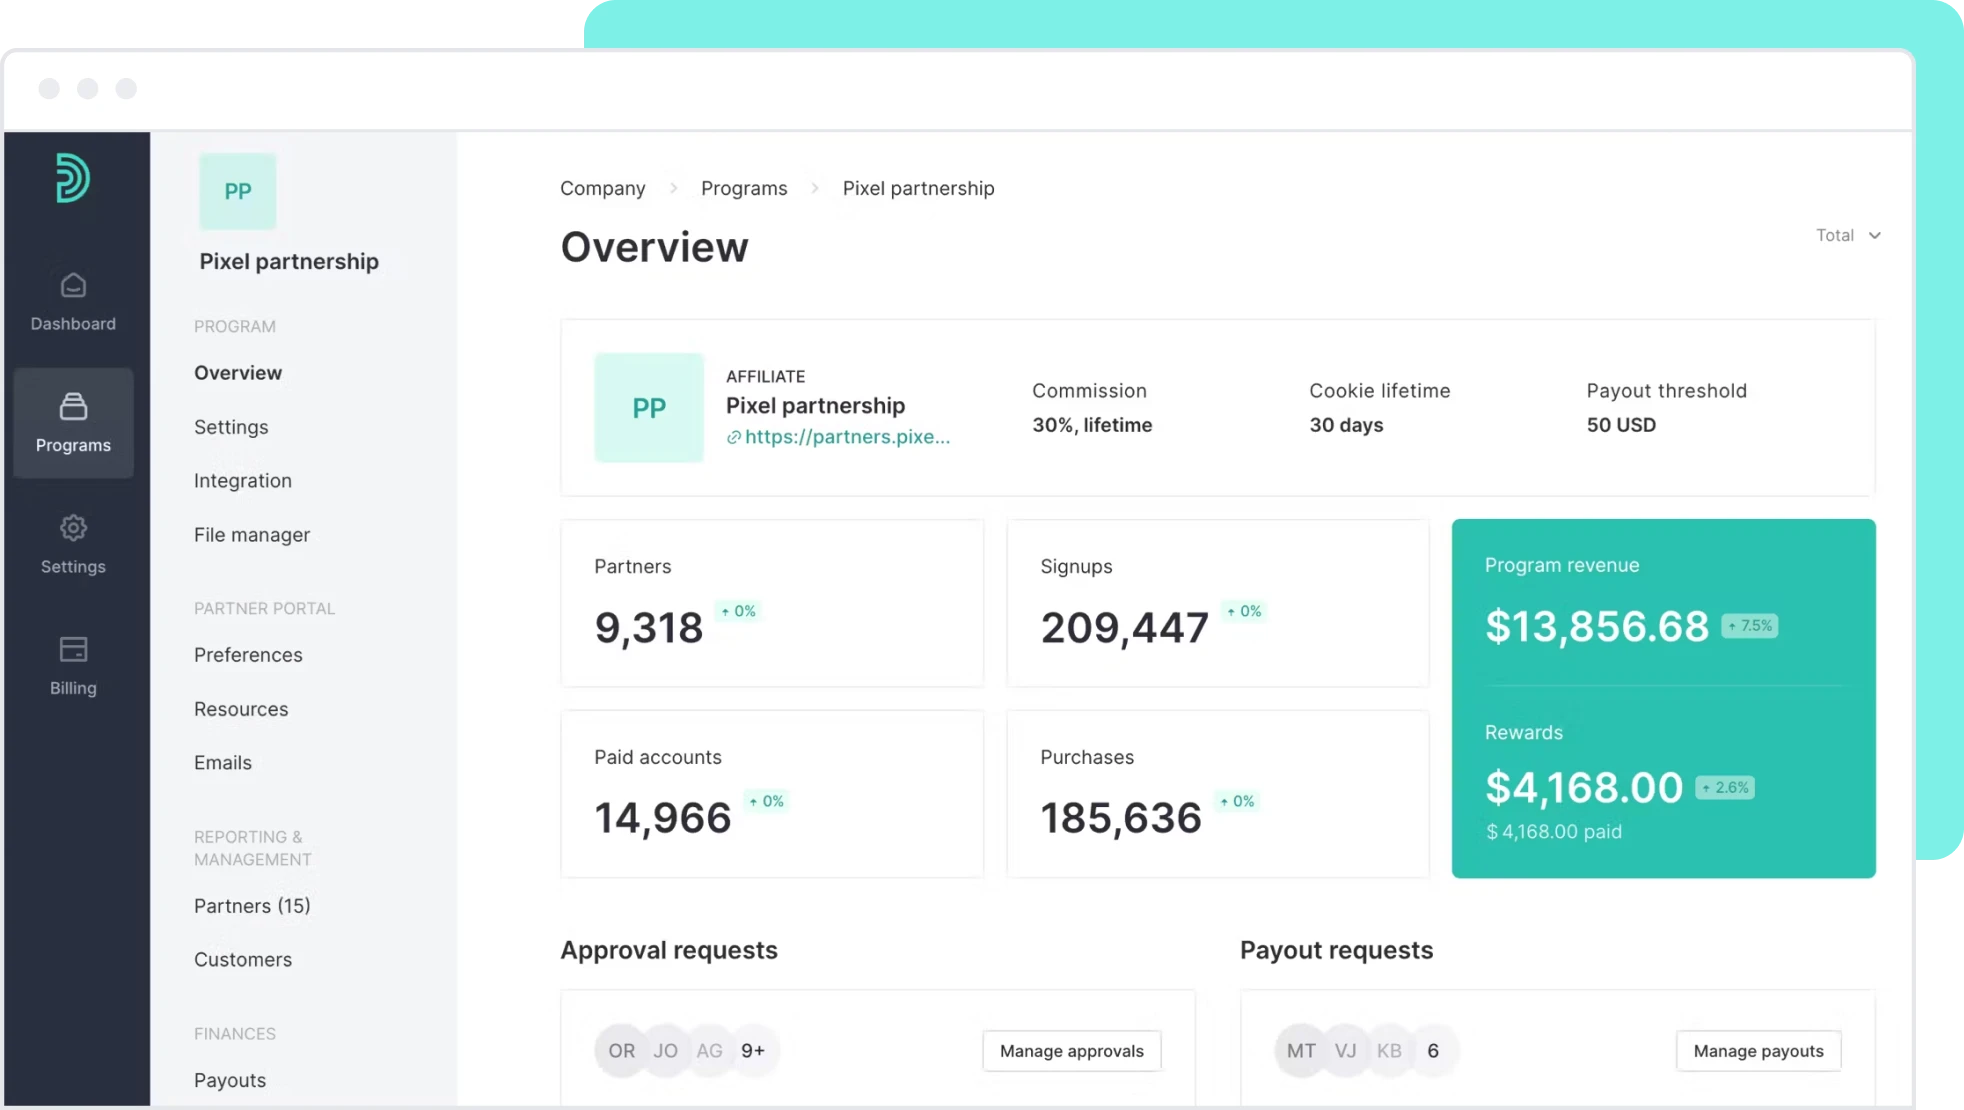This screenshot has width=1964, height=1110.
Task: Click the Programs breadcrumb link
Action: (744, 188)
